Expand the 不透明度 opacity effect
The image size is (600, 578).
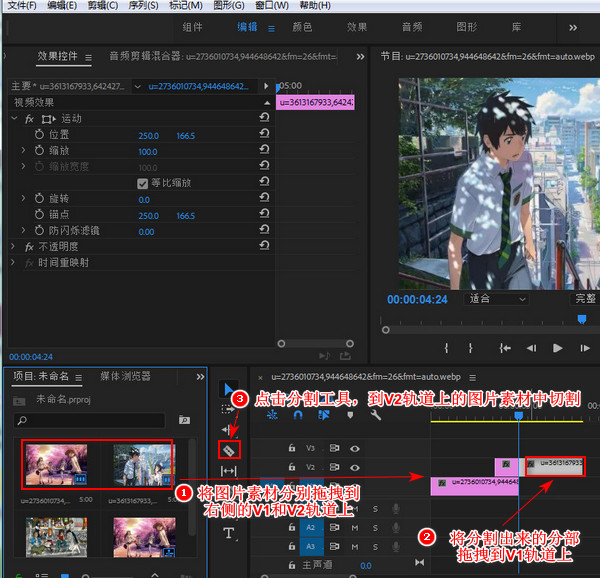pos(13,246)
